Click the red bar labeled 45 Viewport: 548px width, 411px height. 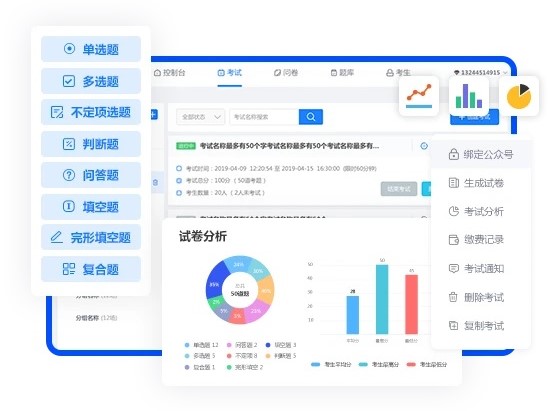(411, 304)
